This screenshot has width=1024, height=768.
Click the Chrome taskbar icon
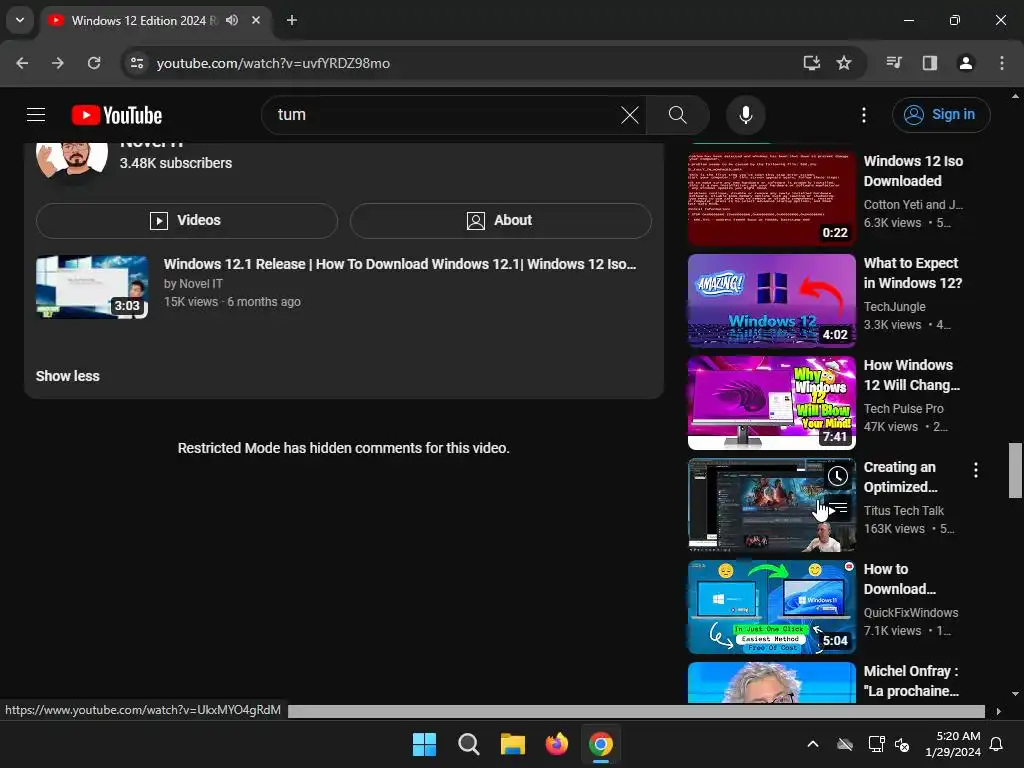pyautogui.click(x=601, y=744)
